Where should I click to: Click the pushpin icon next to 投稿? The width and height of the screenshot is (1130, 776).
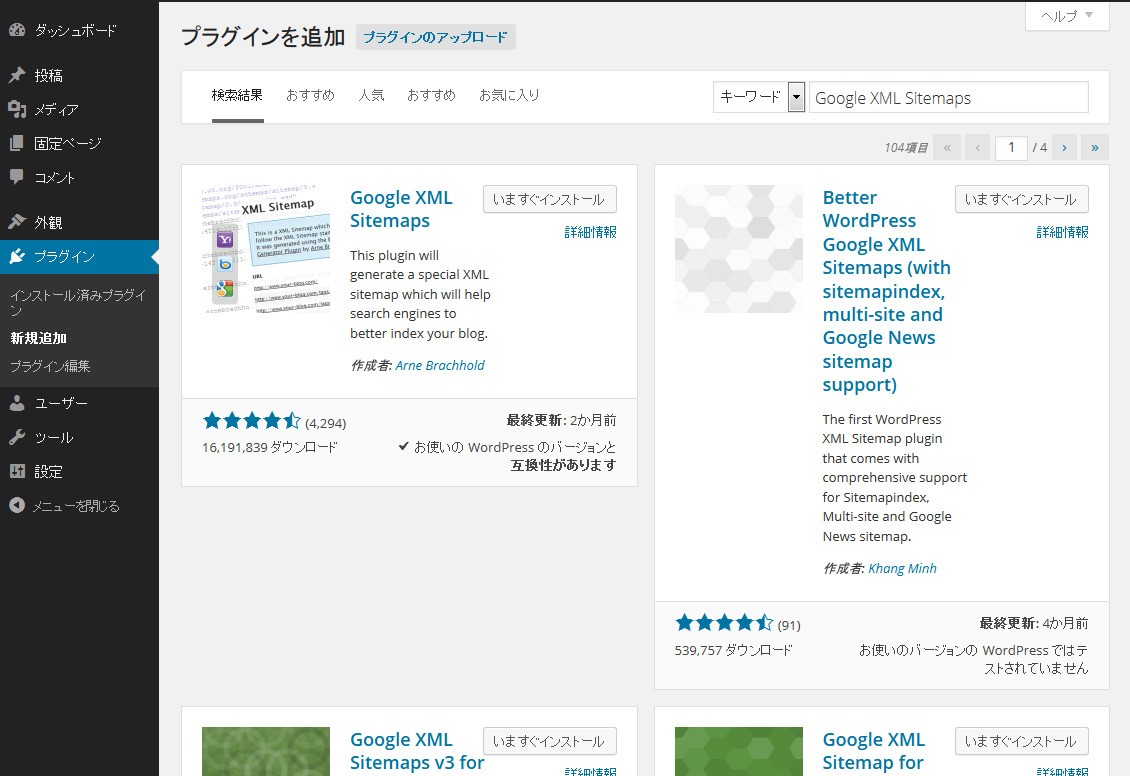click(x=17, y=75)
